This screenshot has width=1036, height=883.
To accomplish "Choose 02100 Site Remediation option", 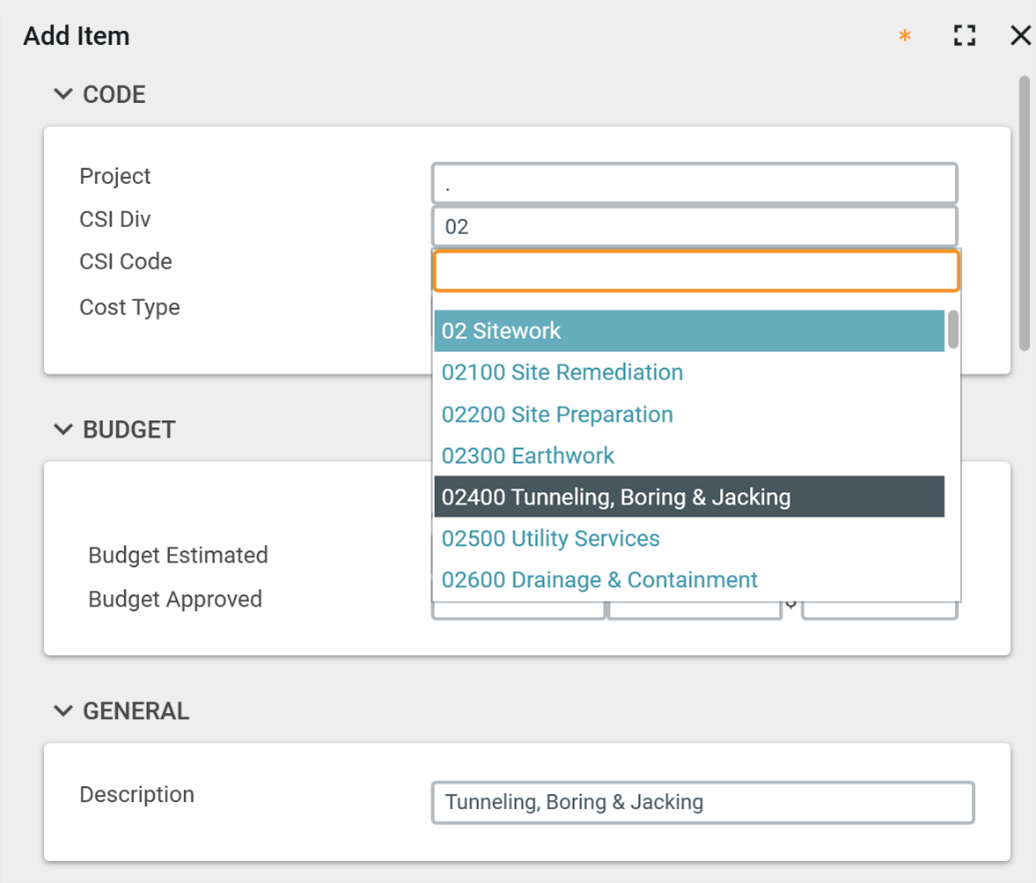I will 562,373.
